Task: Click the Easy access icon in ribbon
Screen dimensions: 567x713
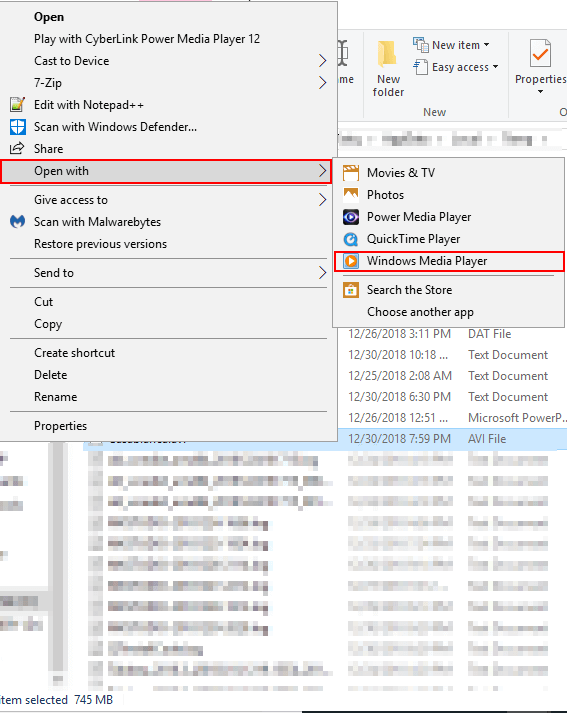Action: [x=421, y=67]
